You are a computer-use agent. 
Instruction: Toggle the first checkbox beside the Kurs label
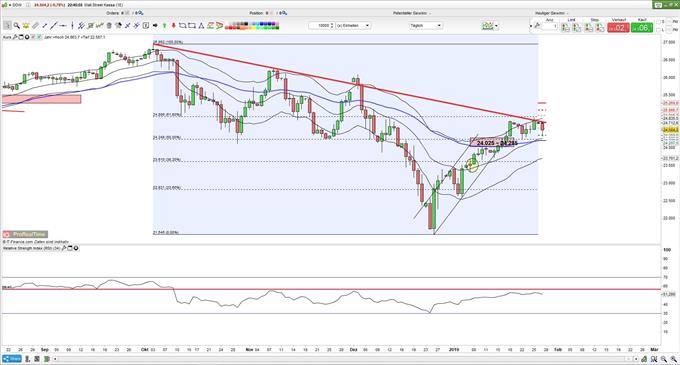point(33,37)
